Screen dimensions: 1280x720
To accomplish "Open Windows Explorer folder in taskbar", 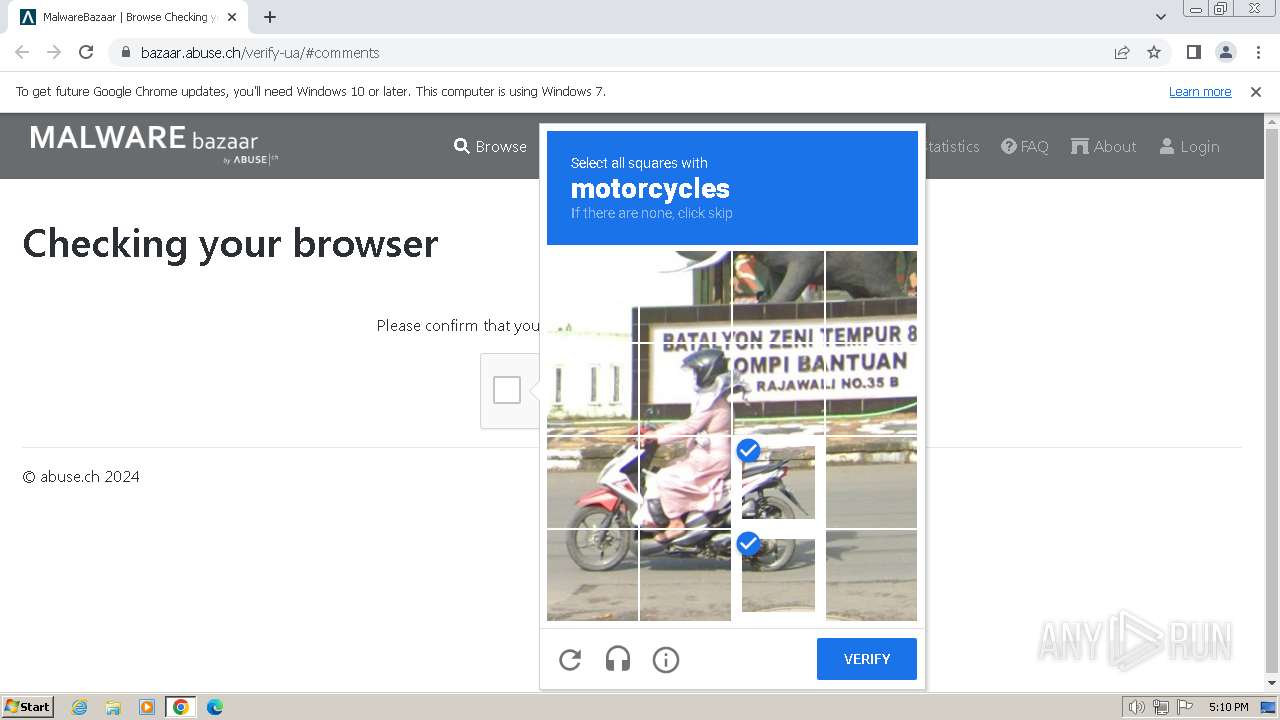I will [x=113, y=707].
